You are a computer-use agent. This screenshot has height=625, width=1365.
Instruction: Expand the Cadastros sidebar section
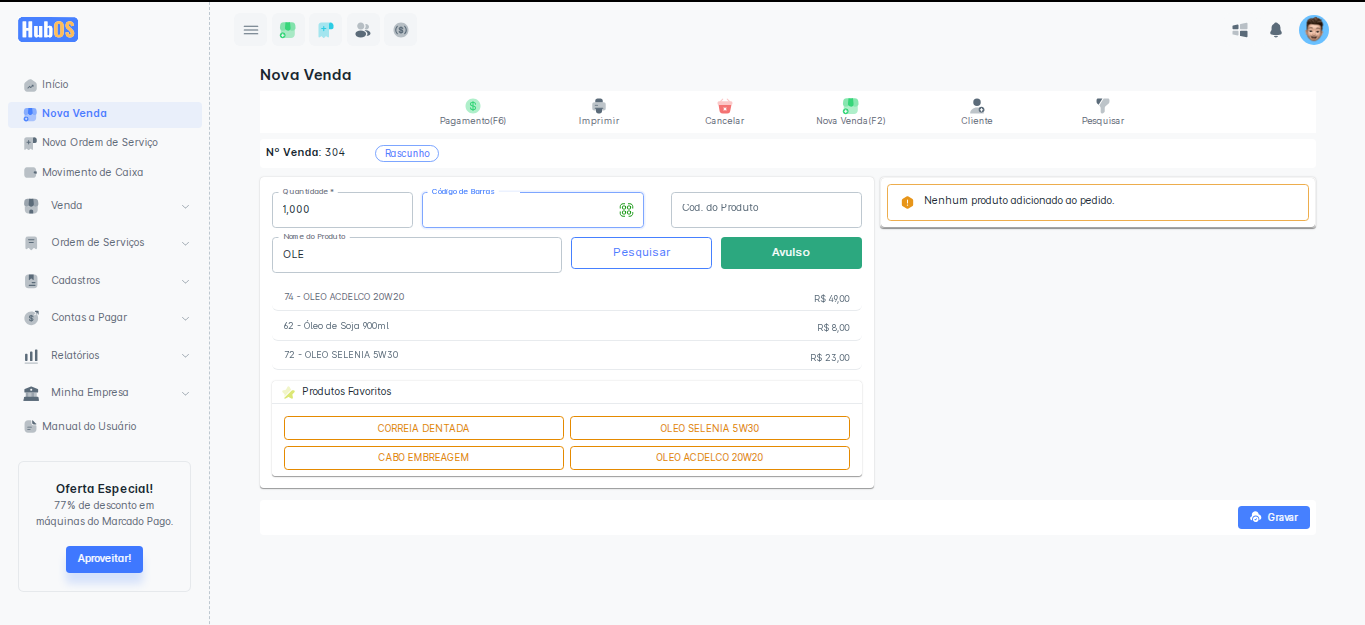click(x=105, y=281)
